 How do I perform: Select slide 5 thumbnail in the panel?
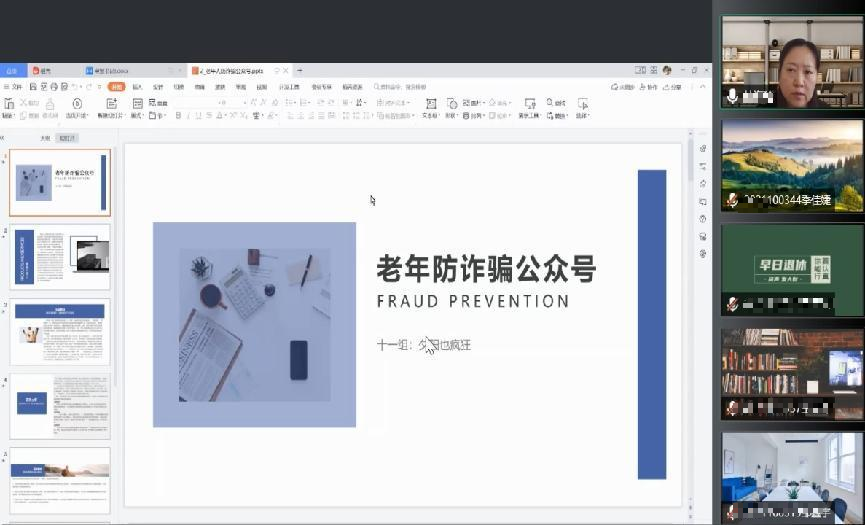pyautogui.click(x=60, y=480)
